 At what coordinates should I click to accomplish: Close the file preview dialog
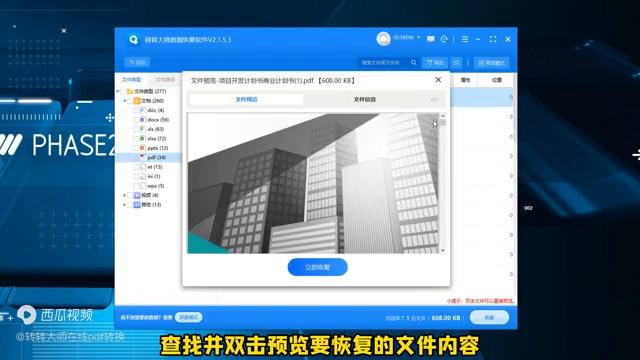tap(438, 80)
